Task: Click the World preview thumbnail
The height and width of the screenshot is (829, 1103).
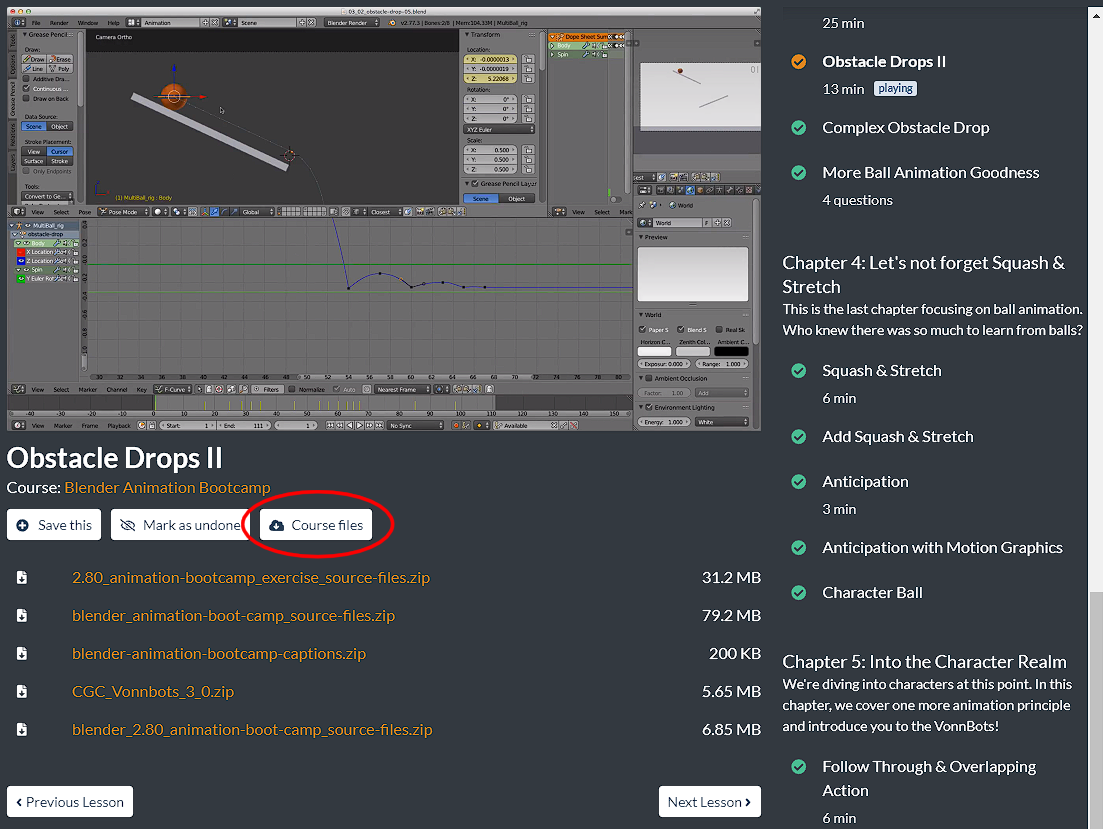Action: [x=693, y=274]
